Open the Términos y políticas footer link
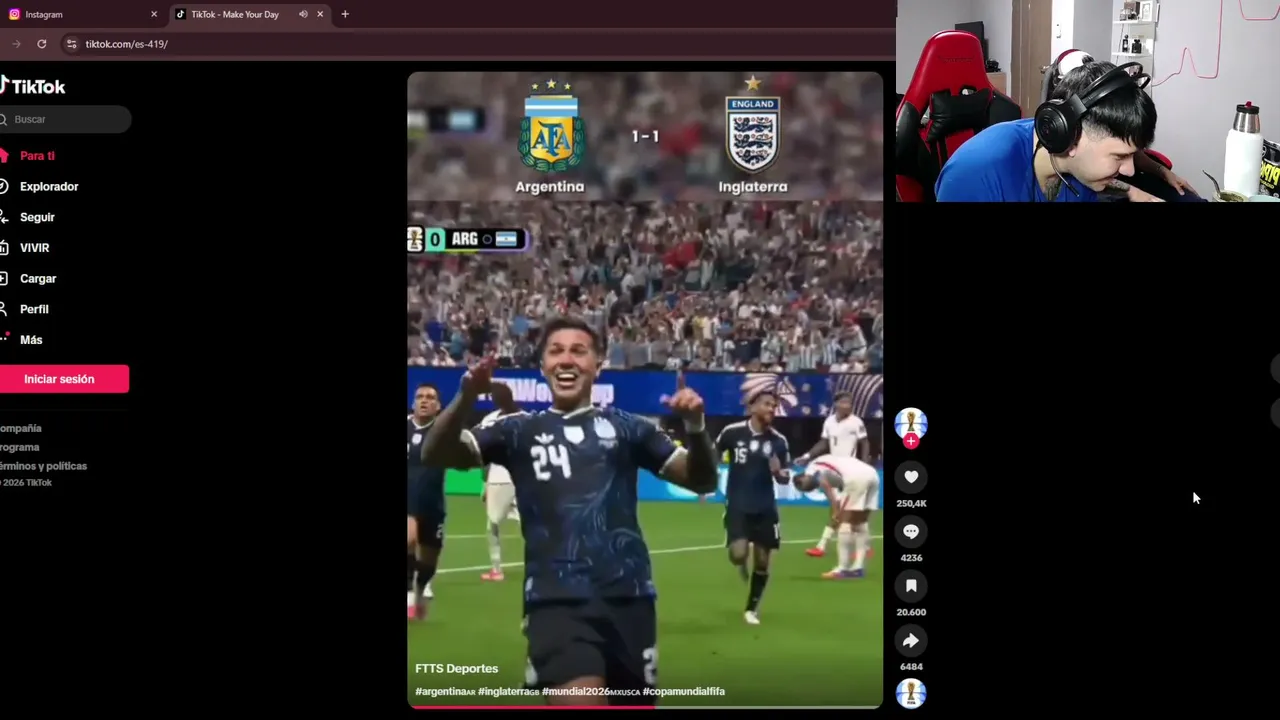 (x=43, y=466)
